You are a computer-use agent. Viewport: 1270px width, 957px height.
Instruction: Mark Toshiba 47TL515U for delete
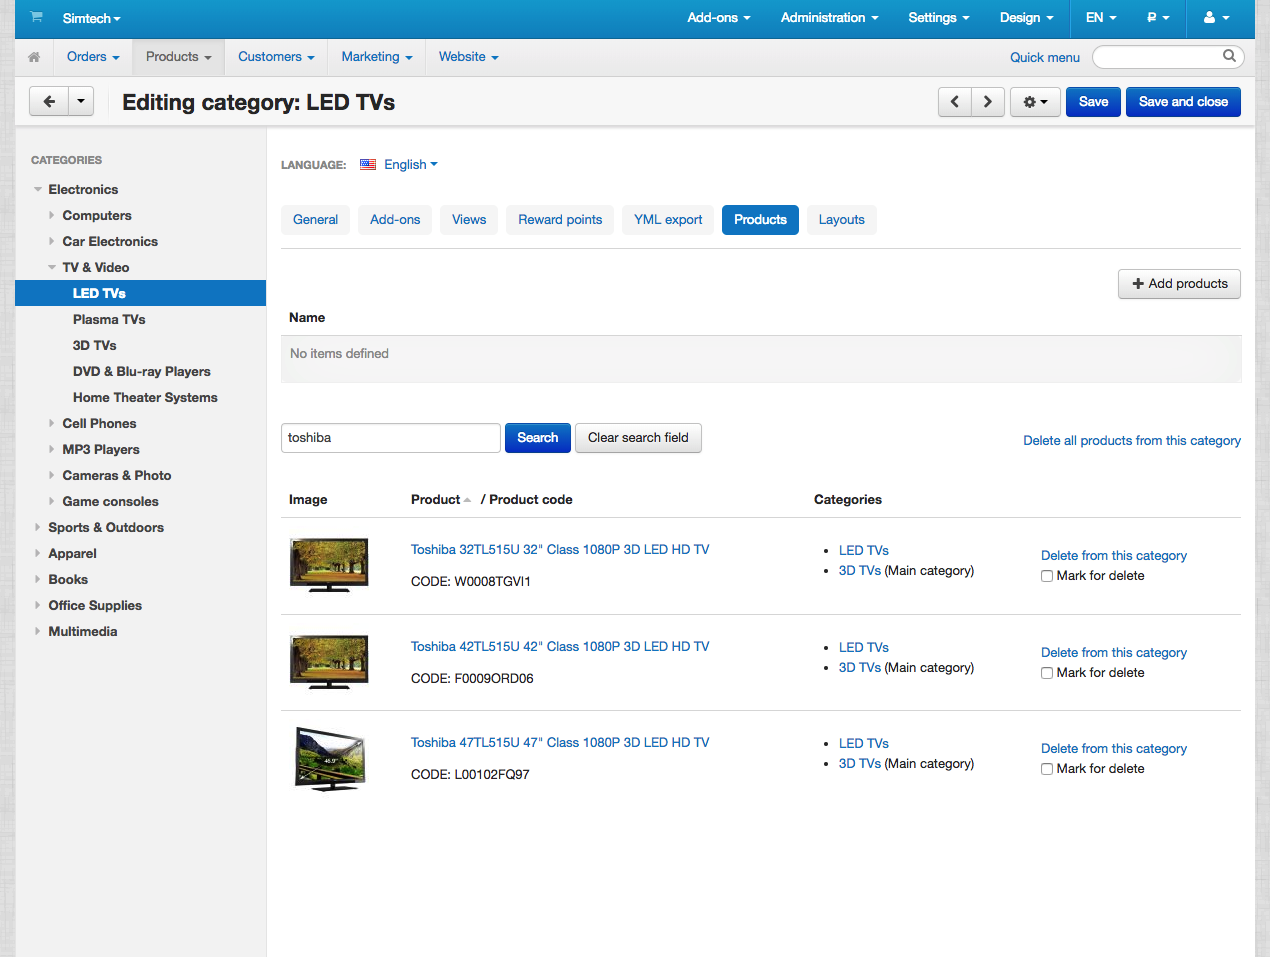pos(1047,769)
